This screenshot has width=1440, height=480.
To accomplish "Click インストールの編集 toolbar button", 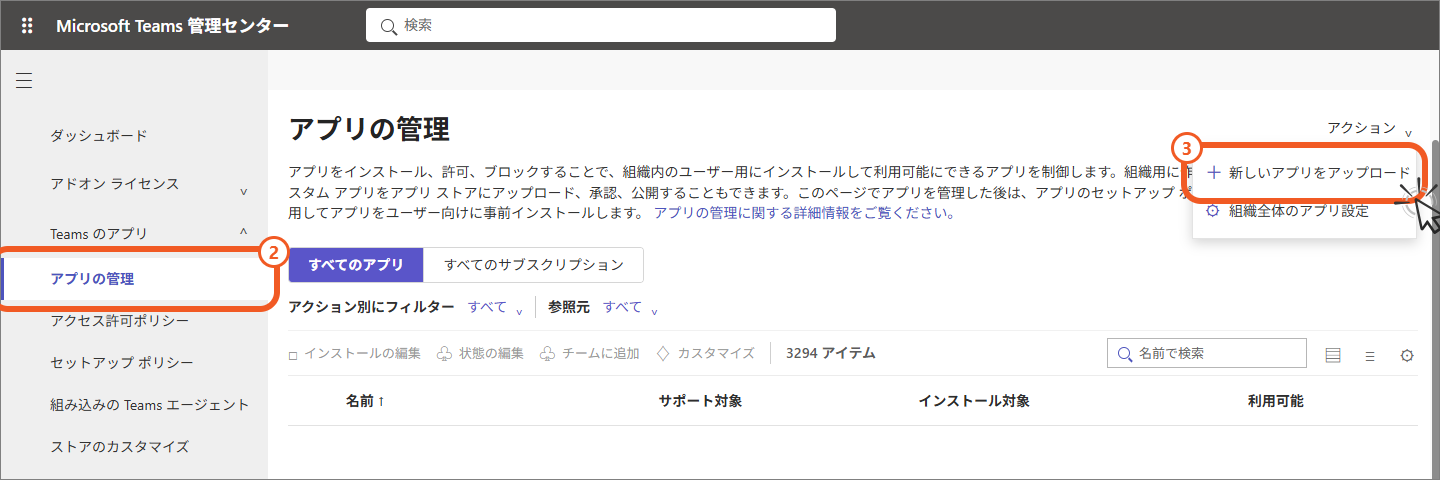I will pyautogui.click(x=355, y=353).
